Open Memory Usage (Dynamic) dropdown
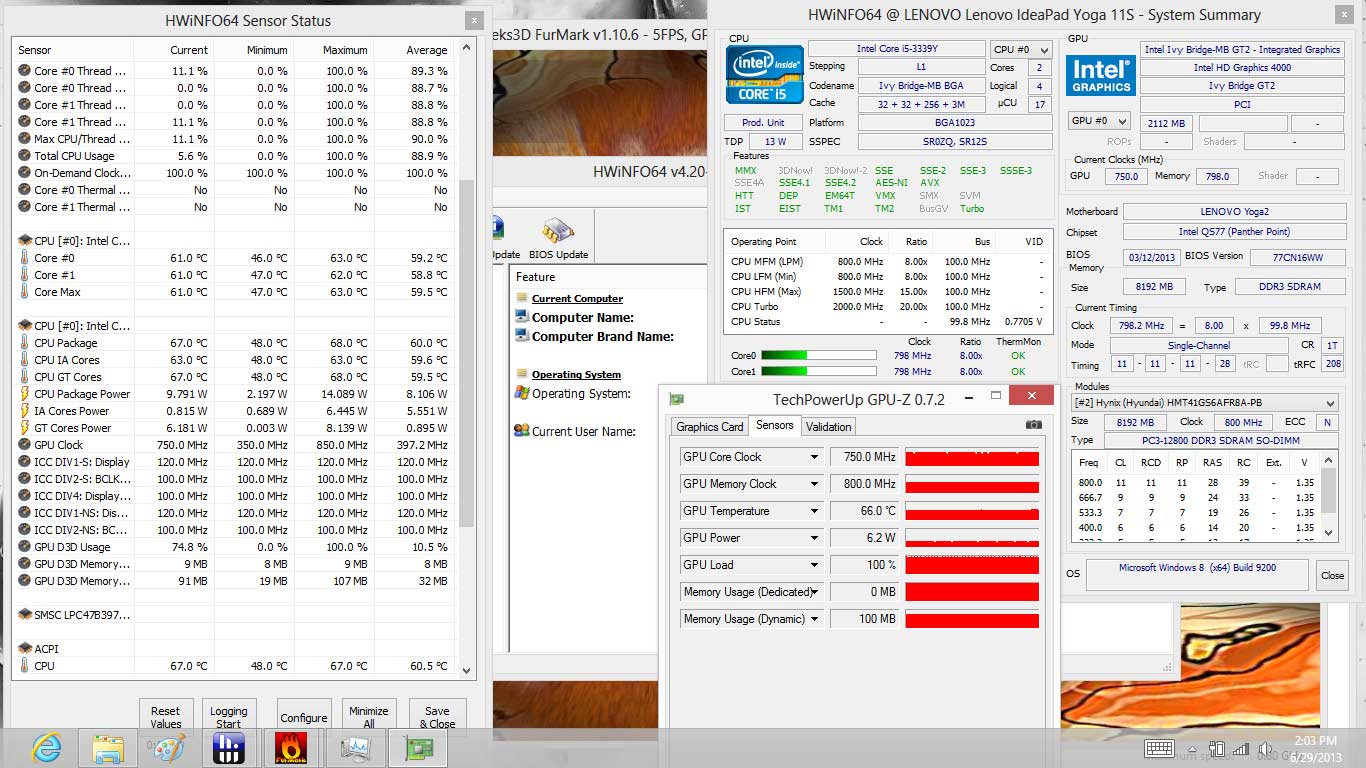 coord(815,619)
